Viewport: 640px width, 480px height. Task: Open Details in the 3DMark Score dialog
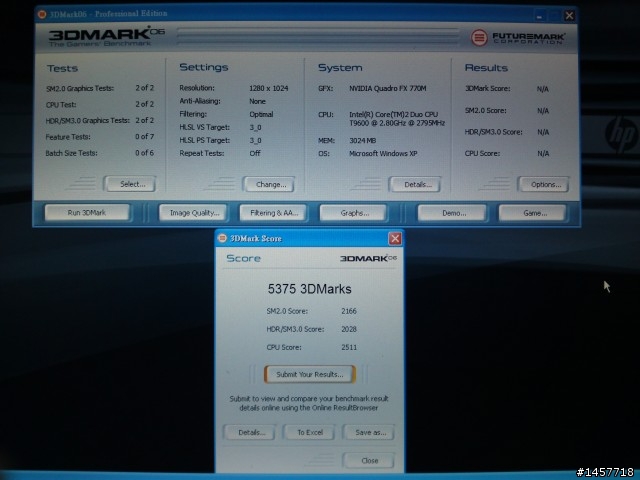pos(250,432)
